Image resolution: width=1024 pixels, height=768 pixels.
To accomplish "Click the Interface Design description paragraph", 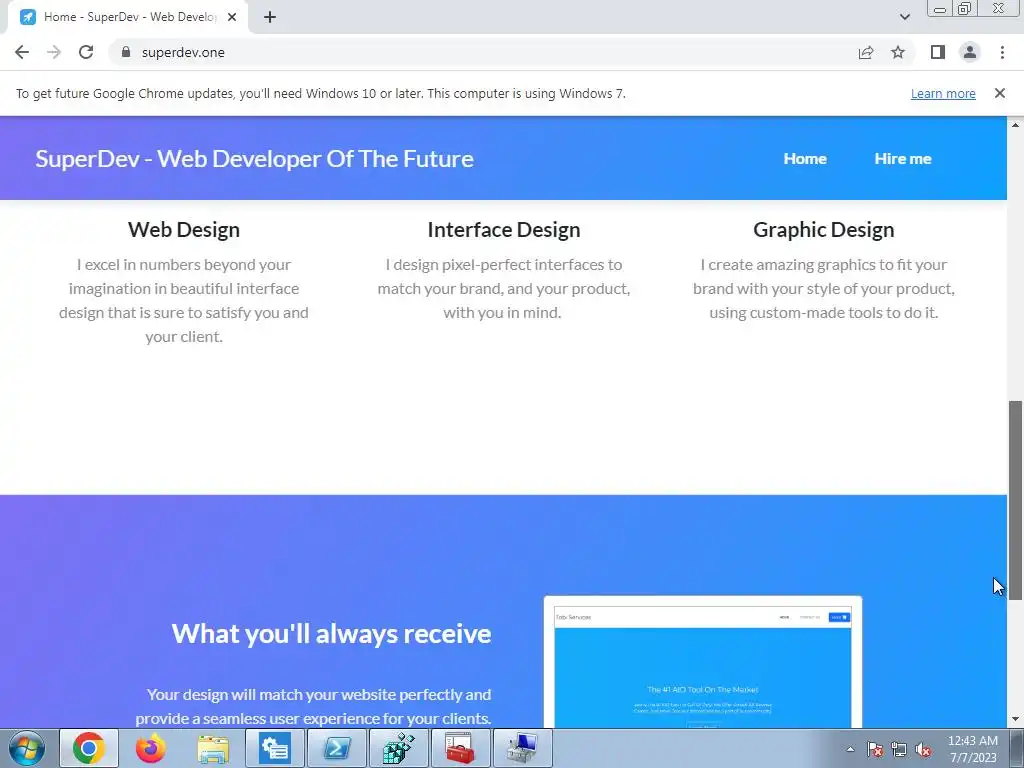I will point(504,289).
